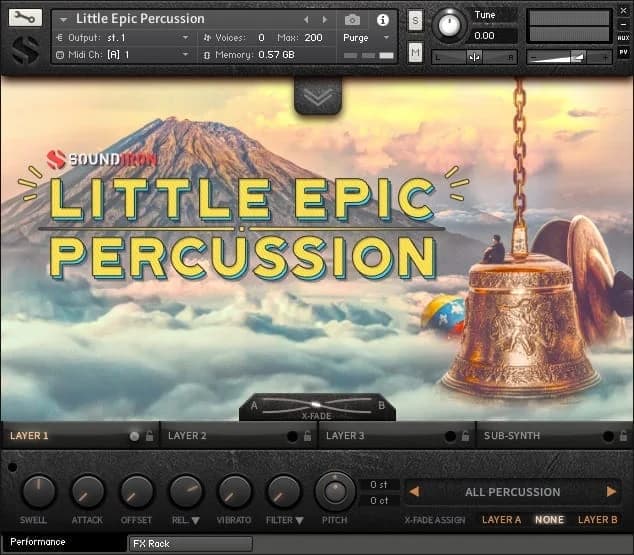Toggle Layer 2 lock icon
Viewport: 634px width, 555px height.
(308, 436)
